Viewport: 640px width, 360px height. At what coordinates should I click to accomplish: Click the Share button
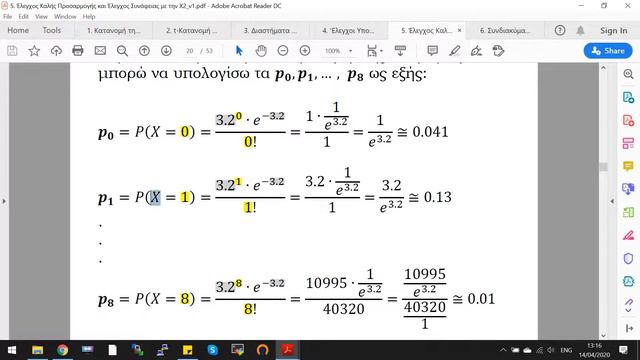pyautogui.click(x=608, y=51)
